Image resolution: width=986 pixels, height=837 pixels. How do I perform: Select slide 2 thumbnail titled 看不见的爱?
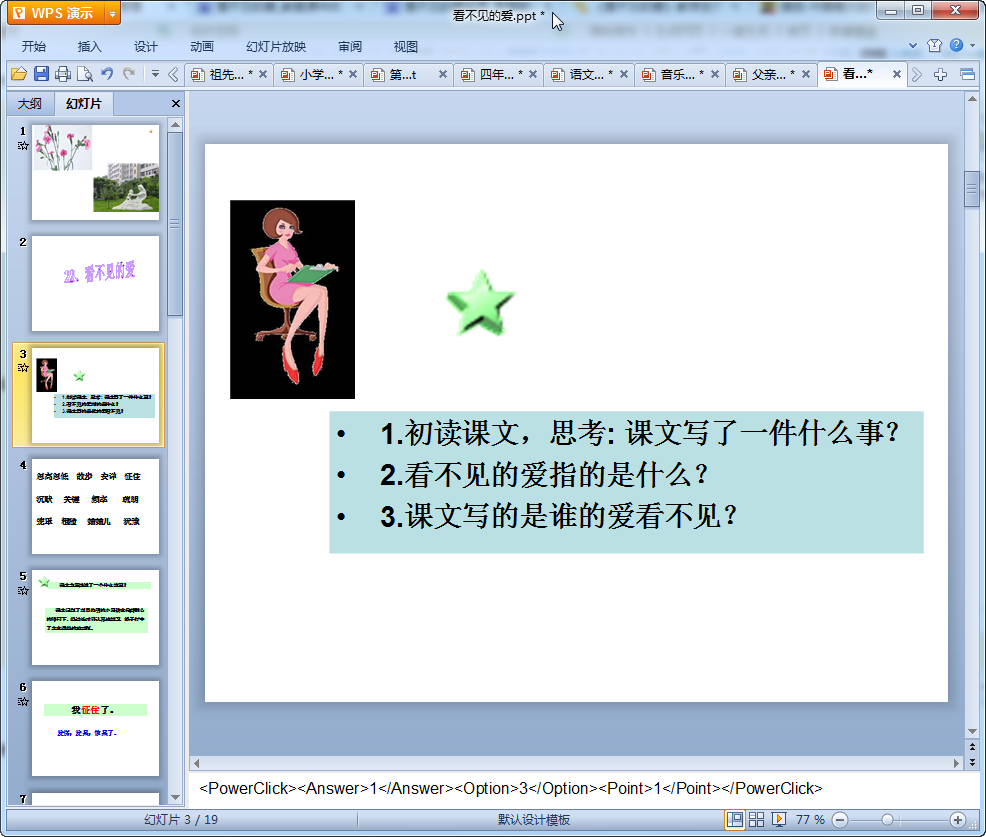tap(96, 284)
